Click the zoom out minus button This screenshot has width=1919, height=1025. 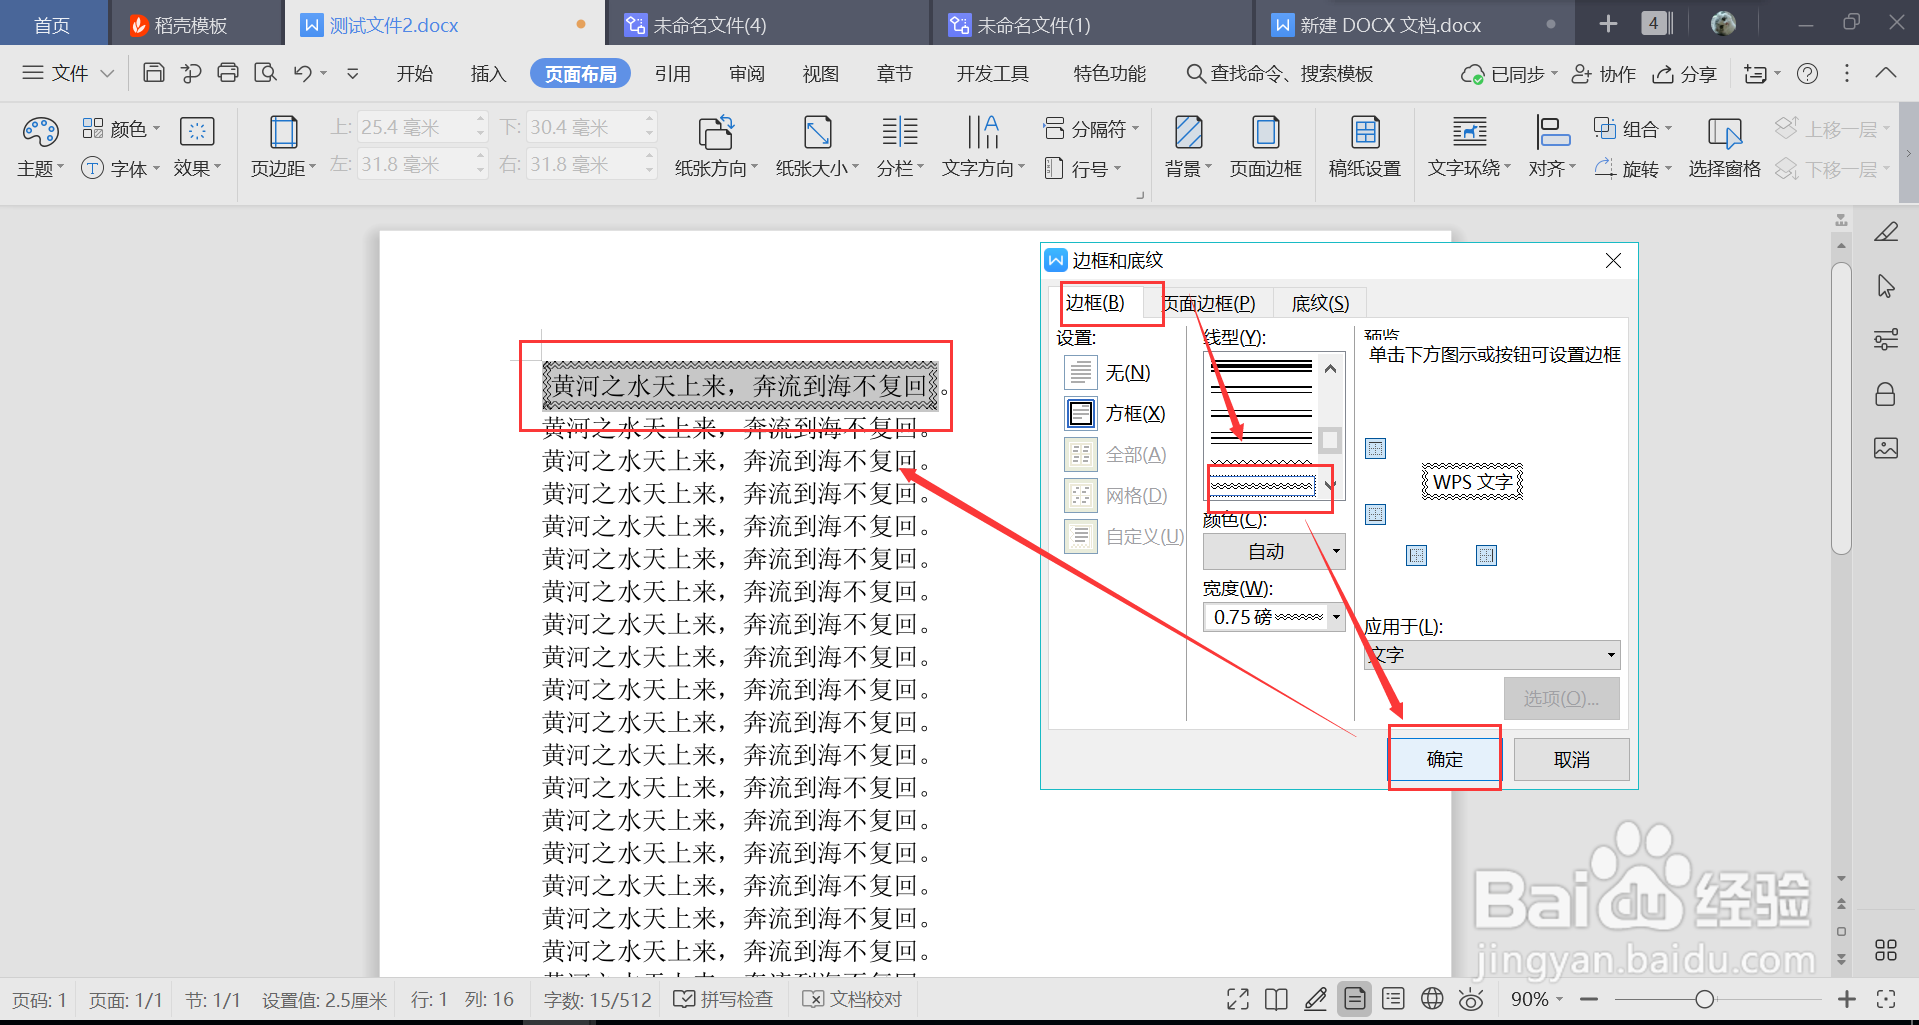click(x=1589, y=999)
